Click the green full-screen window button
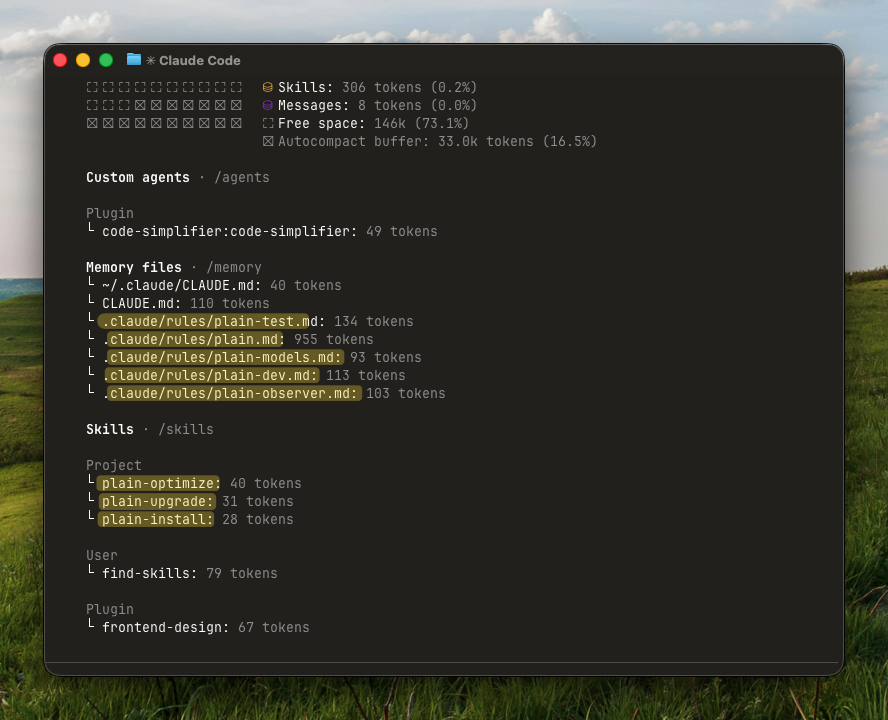Viewport: 888px width, 720px height. pyautogui.click(x=106, y=60)
